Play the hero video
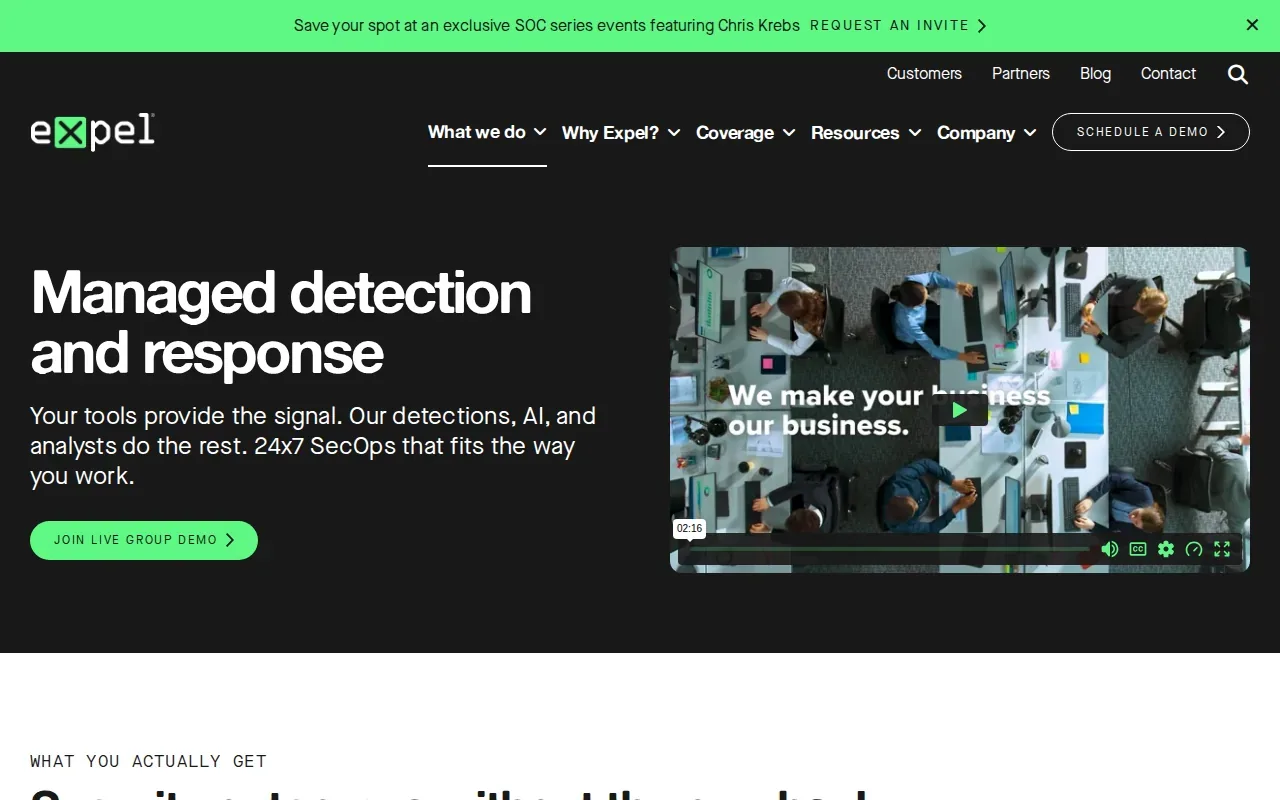Image resolution: width=1280 pixels, height=800 pixels. [960, 410]
